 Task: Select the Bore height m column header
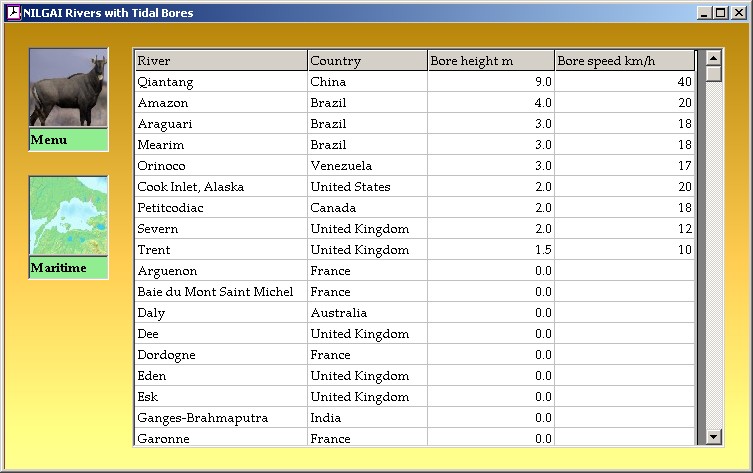490,61
